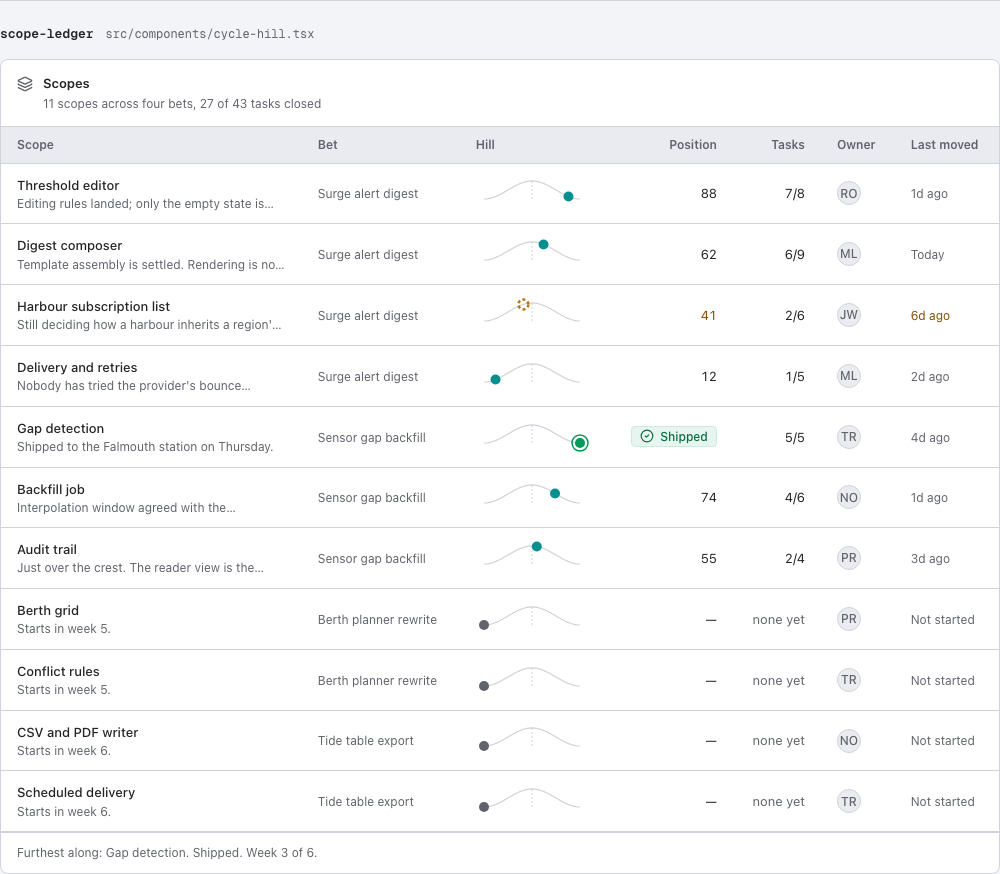Click the CSV and PDF writer hill dot

point(484,746)
